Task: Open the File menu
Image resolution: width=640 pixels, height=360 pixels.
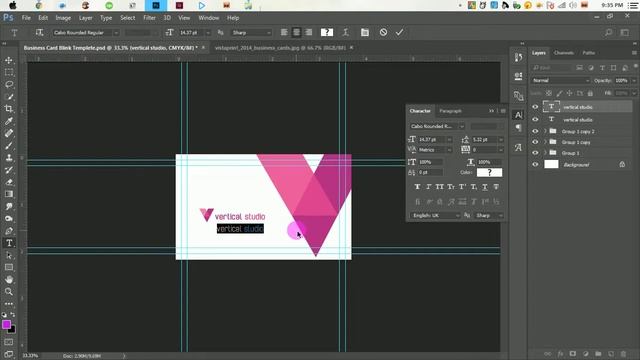Action: (26, 18)
